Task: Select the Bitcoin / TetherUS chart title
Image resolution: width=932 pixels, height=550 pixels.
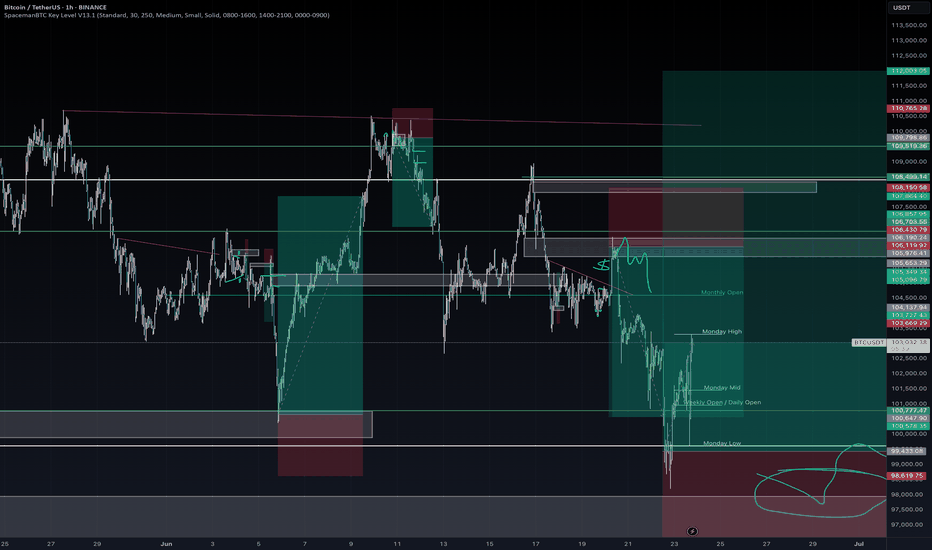Action: [x=55, y=7]
